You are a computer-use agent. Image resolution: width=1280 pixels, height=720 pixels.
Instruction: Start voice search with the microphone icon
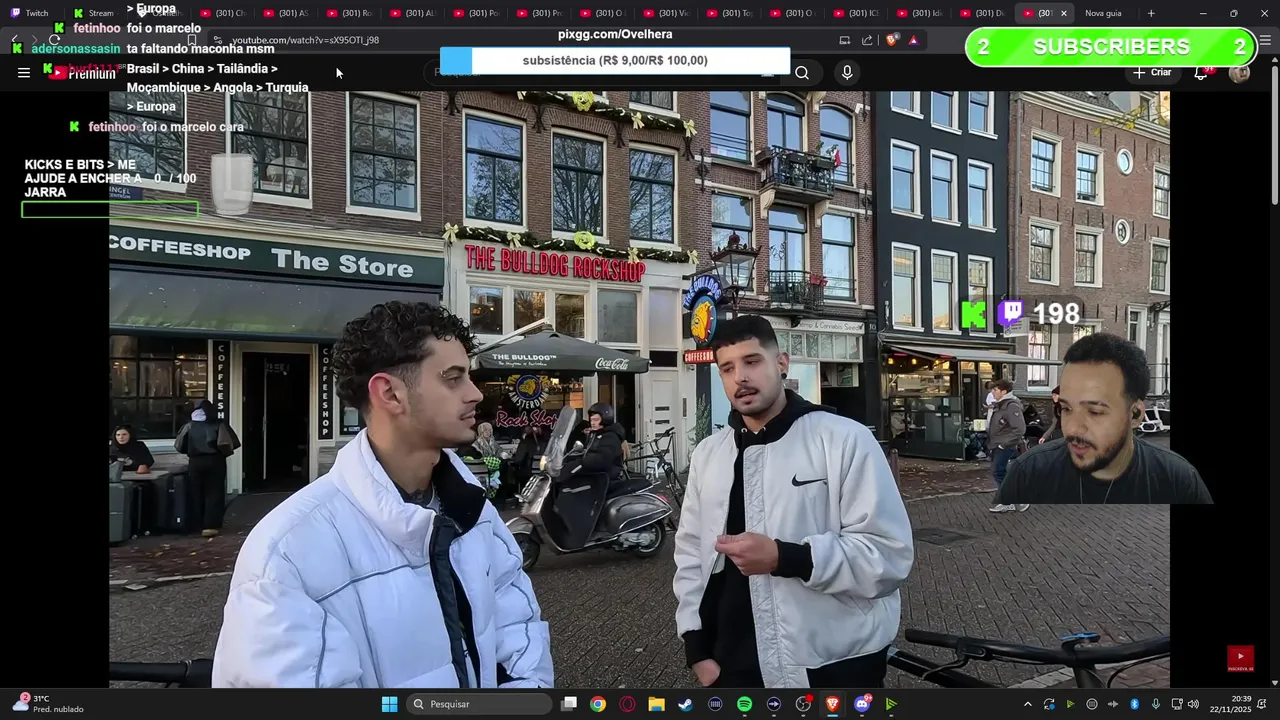tap(847, 72)
